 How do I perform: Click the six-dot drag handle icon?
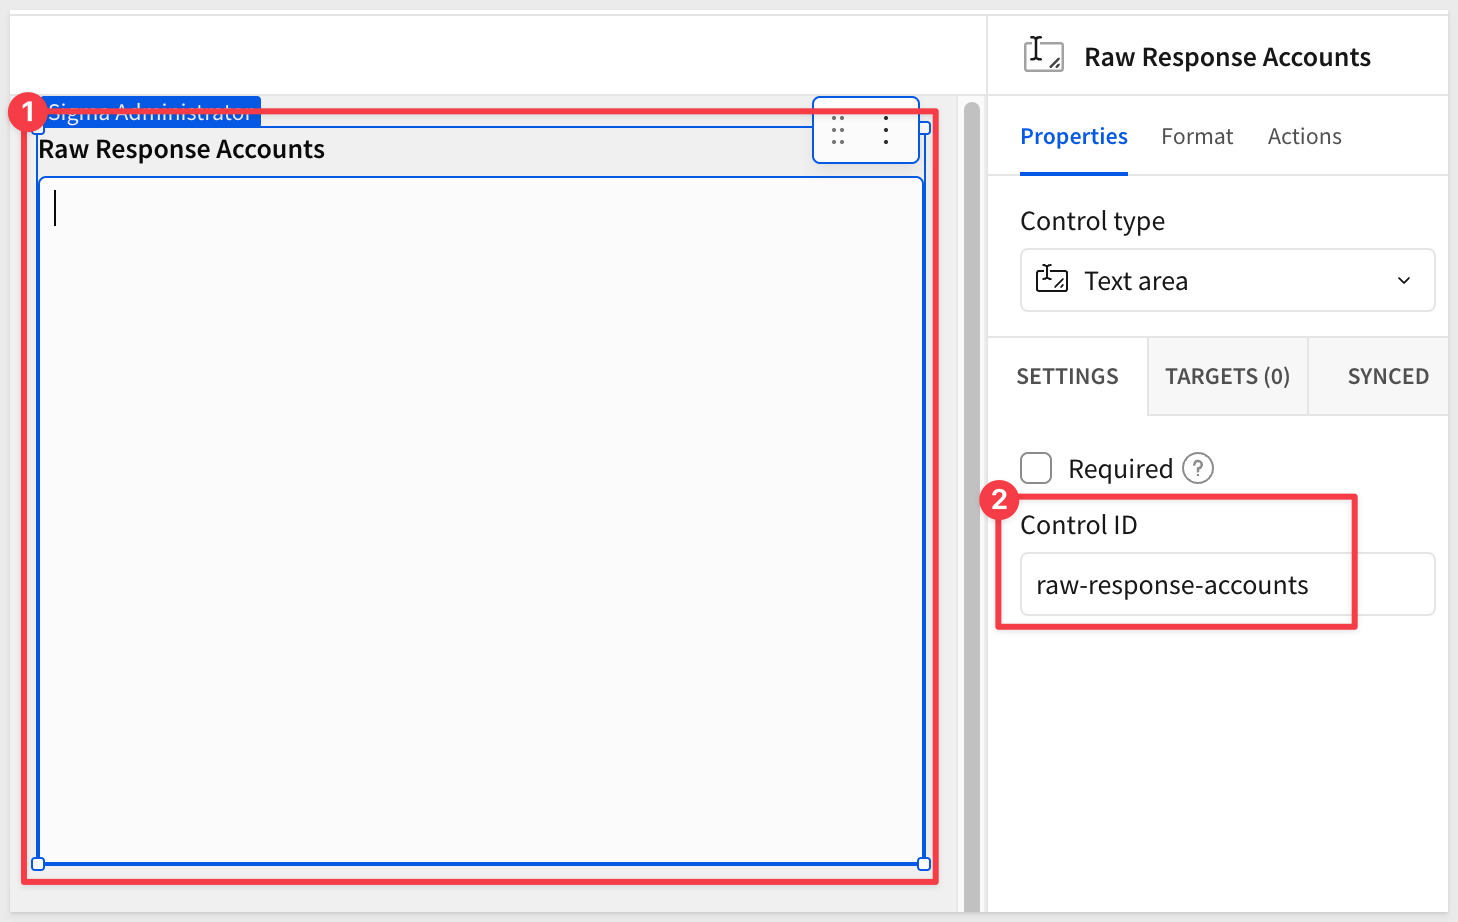pyautogui.click(x=838, y=130)
